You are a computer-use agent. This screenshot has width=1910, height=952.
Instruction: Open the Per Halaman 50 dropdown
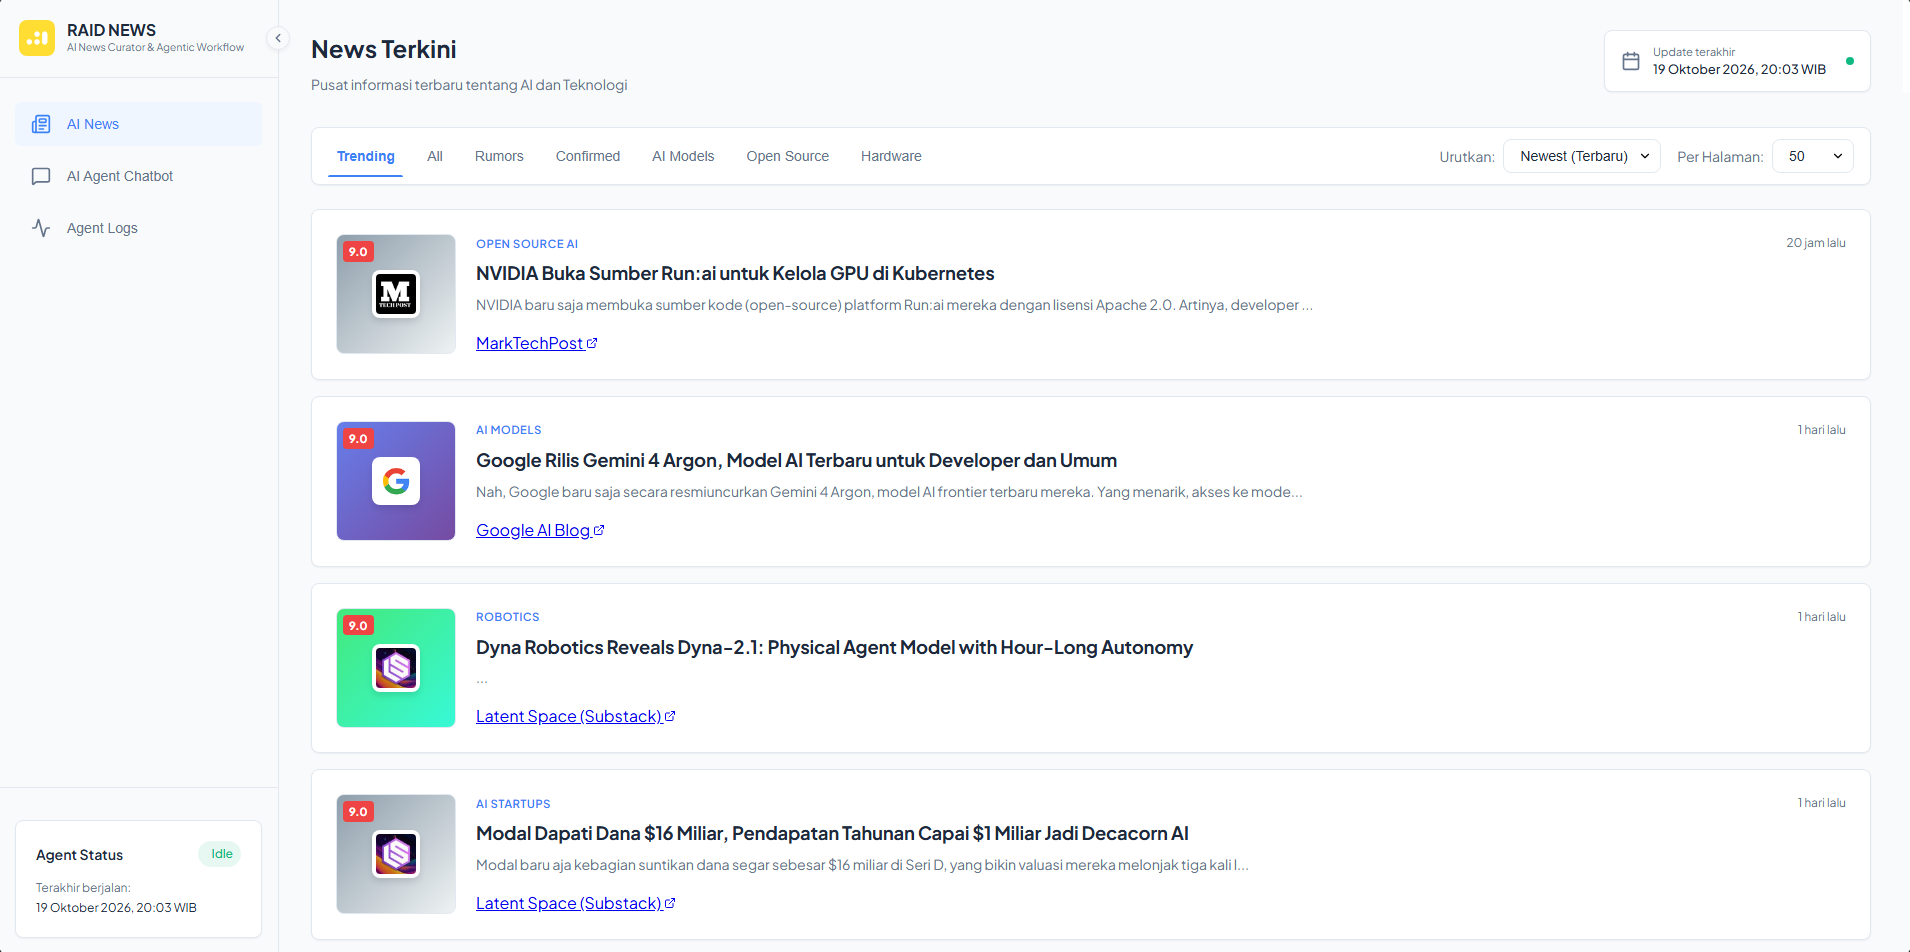tap(1813, 156)
